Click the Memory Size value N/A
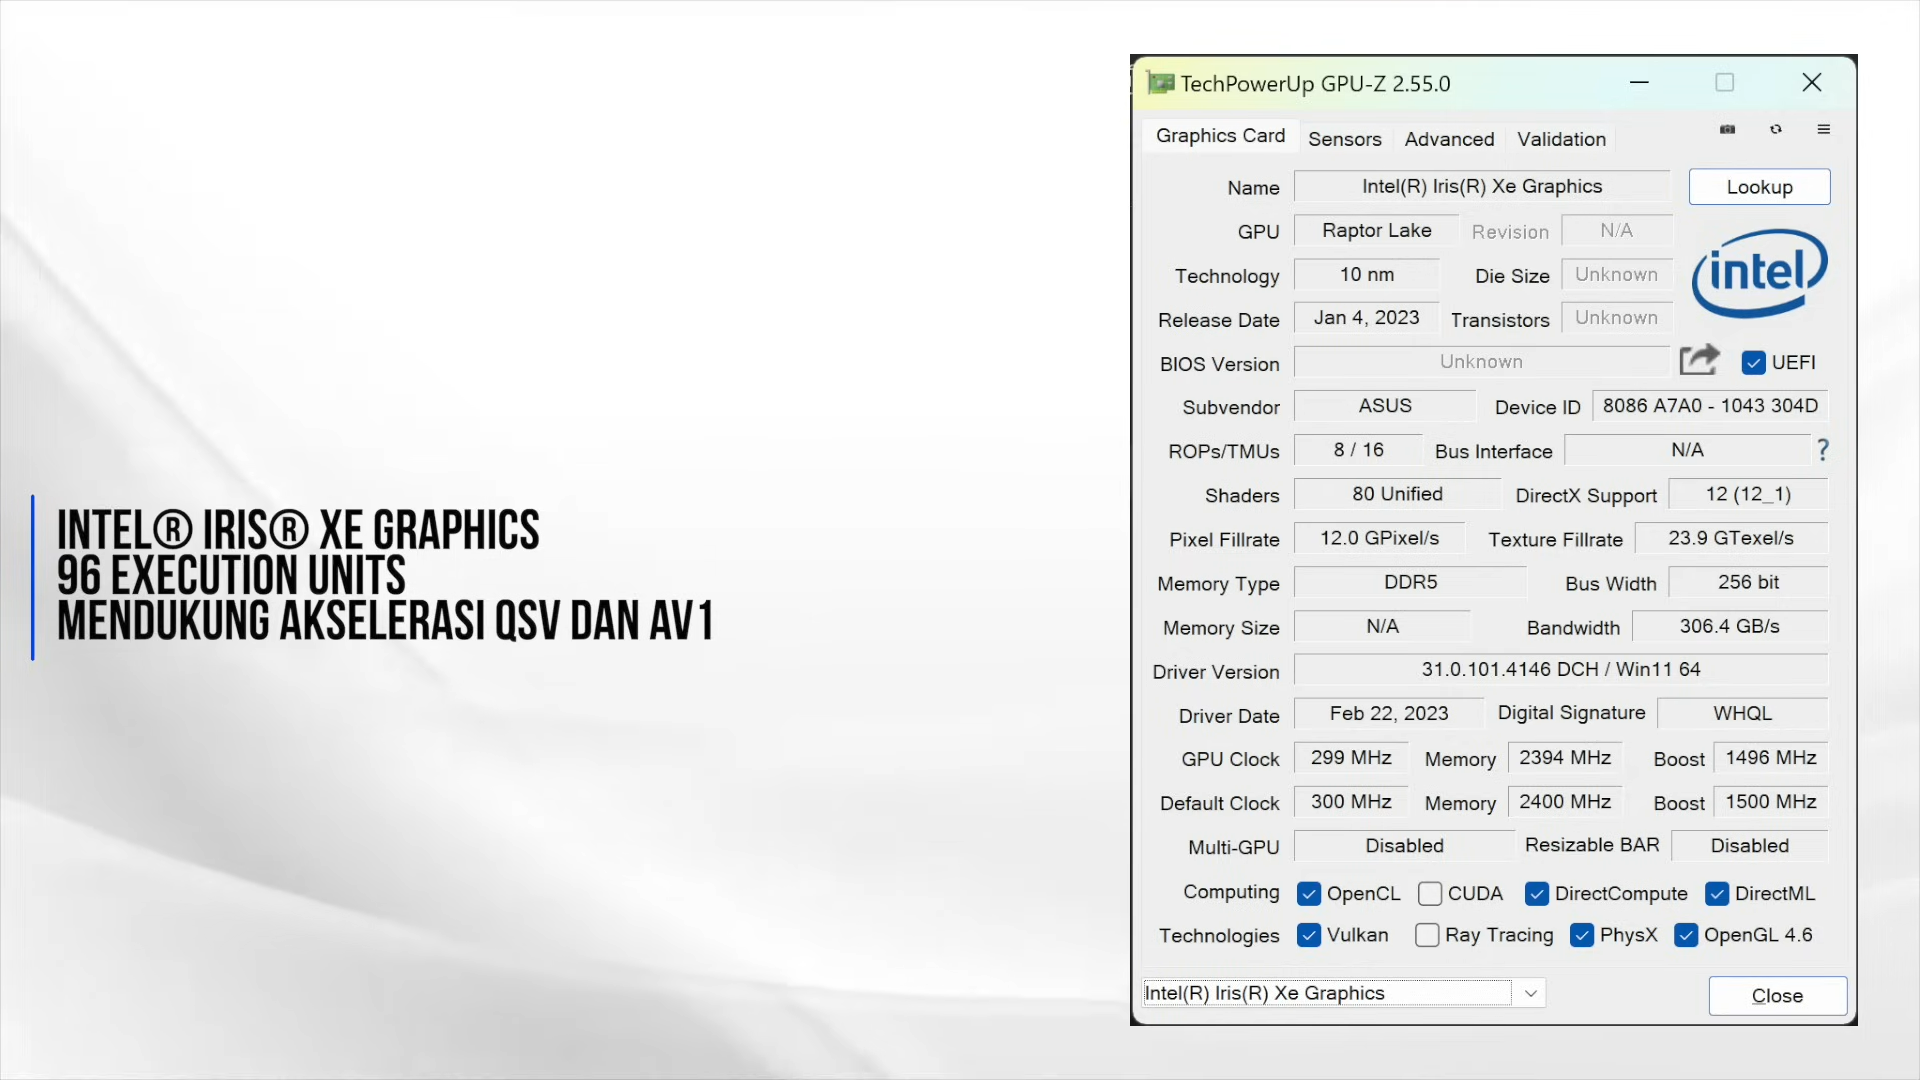This screenshot has width=1920, height=1080. (x=1382, y=626)
